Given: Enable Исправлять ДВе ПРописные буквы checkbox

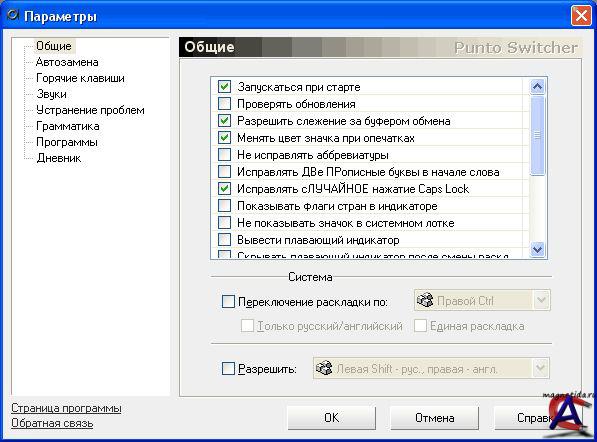Looking at the screenshot, I should (224, 172).
